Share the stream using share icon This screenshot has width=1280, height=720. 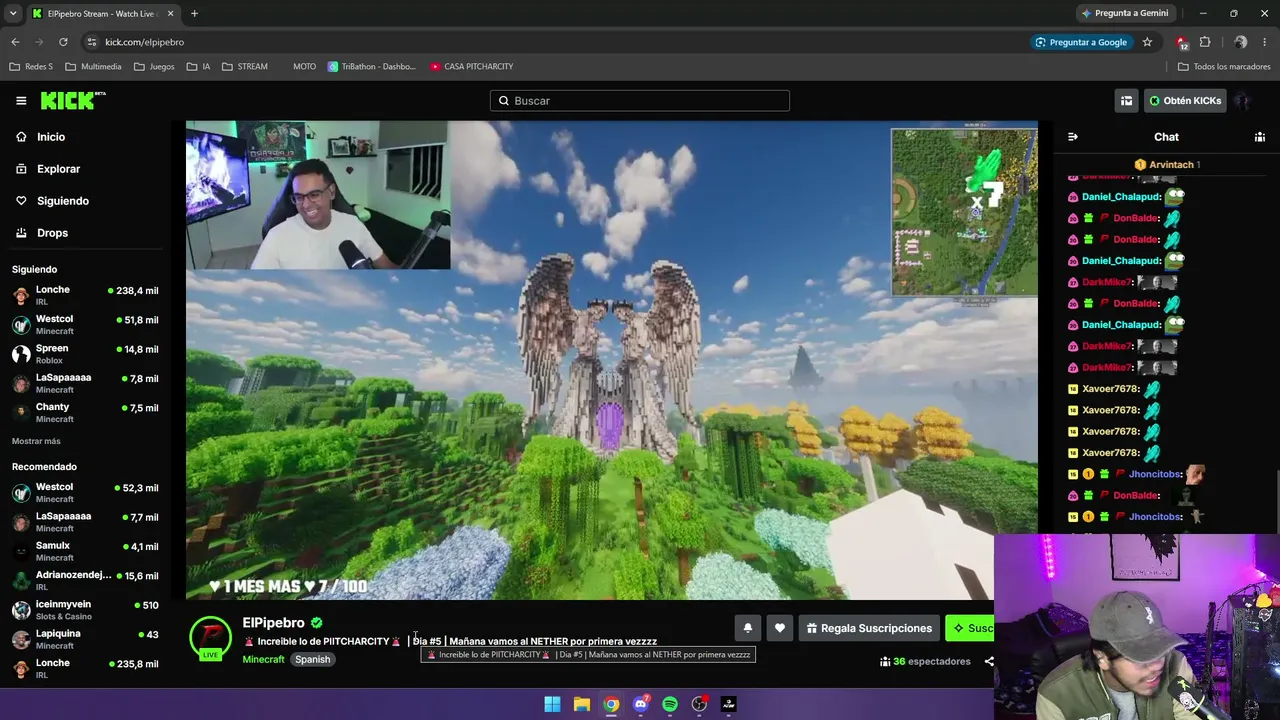[988, 661]
